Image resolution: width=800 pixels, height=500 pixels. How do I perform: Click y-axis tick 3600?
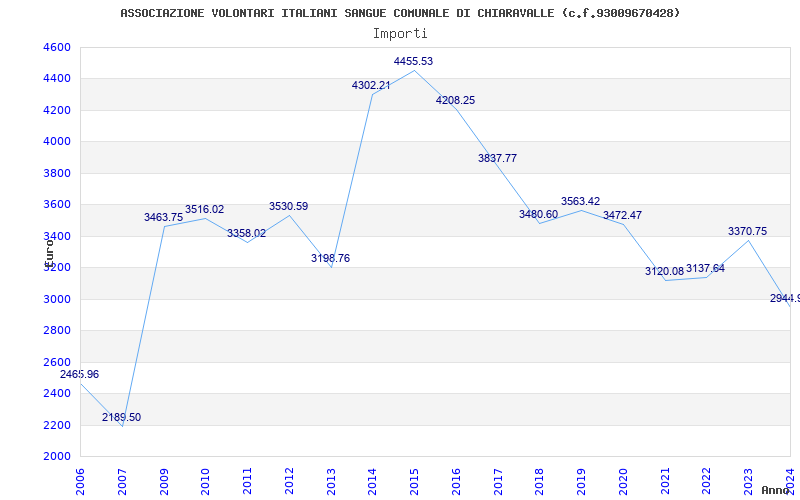[57, 205]
